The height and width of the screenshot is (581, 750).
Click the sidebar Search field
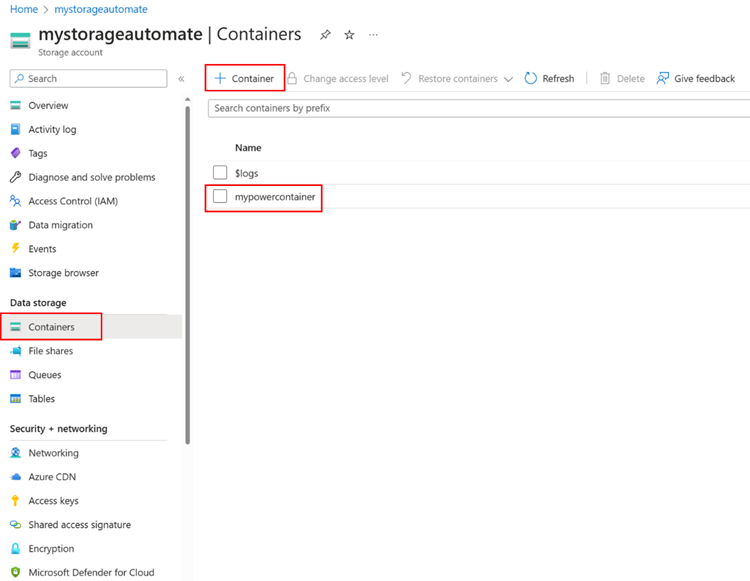tap(88, 78)
